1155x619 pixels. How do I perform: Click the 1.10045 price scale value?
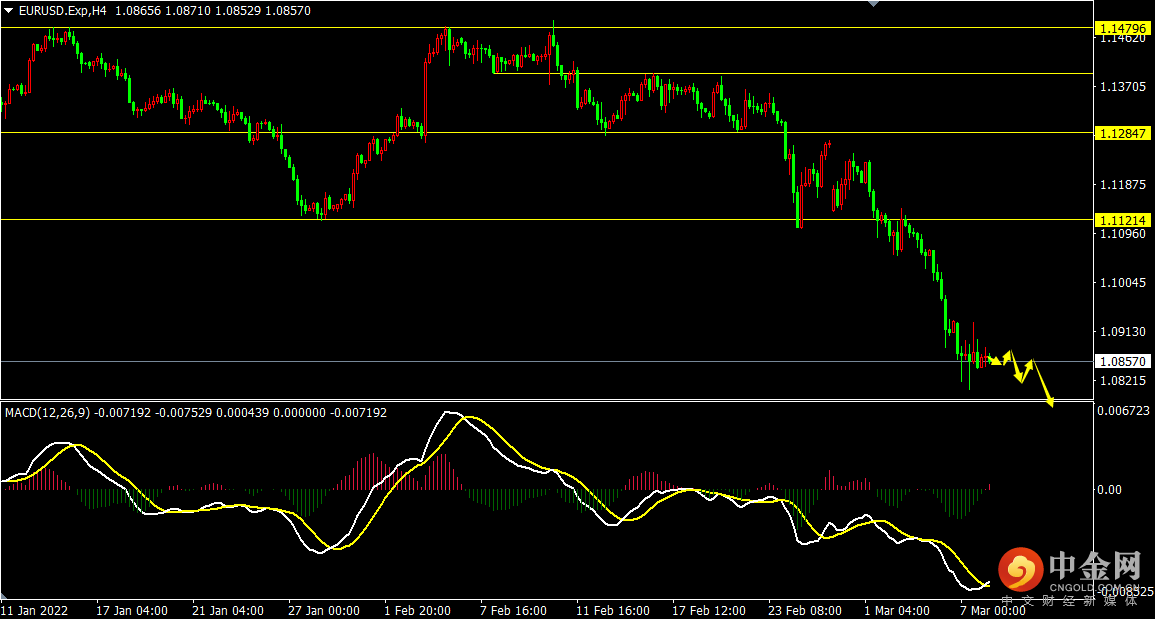(1122, 283)
